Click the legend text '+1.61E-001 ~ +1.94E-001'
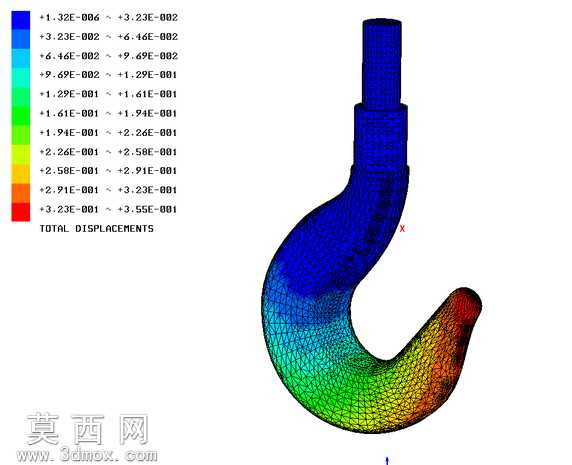The height and width of the screenshot is (465, 572). [108, 113]
